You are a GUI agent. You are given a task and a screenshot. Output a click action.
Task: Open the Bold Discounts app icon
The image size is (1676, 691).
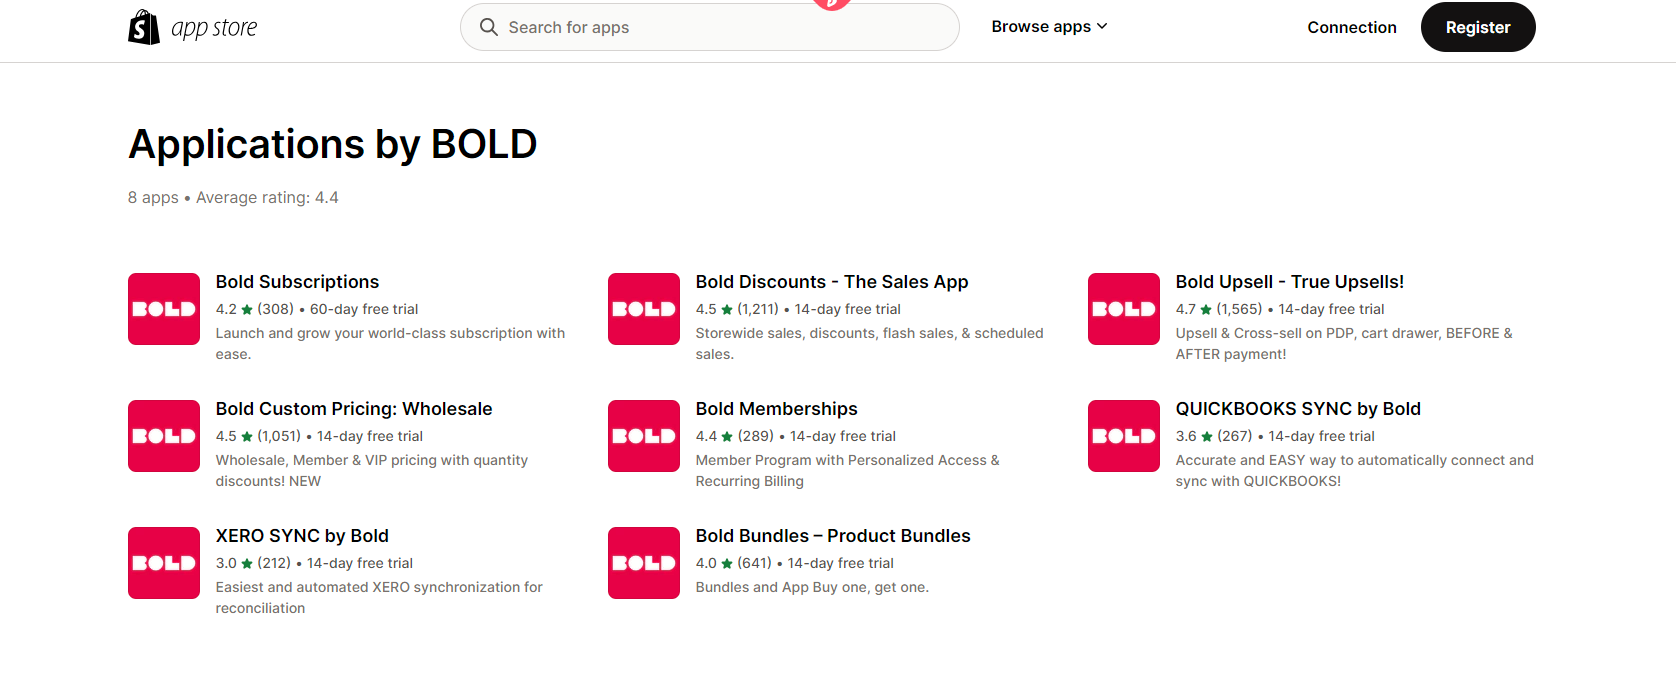[644, 309]
